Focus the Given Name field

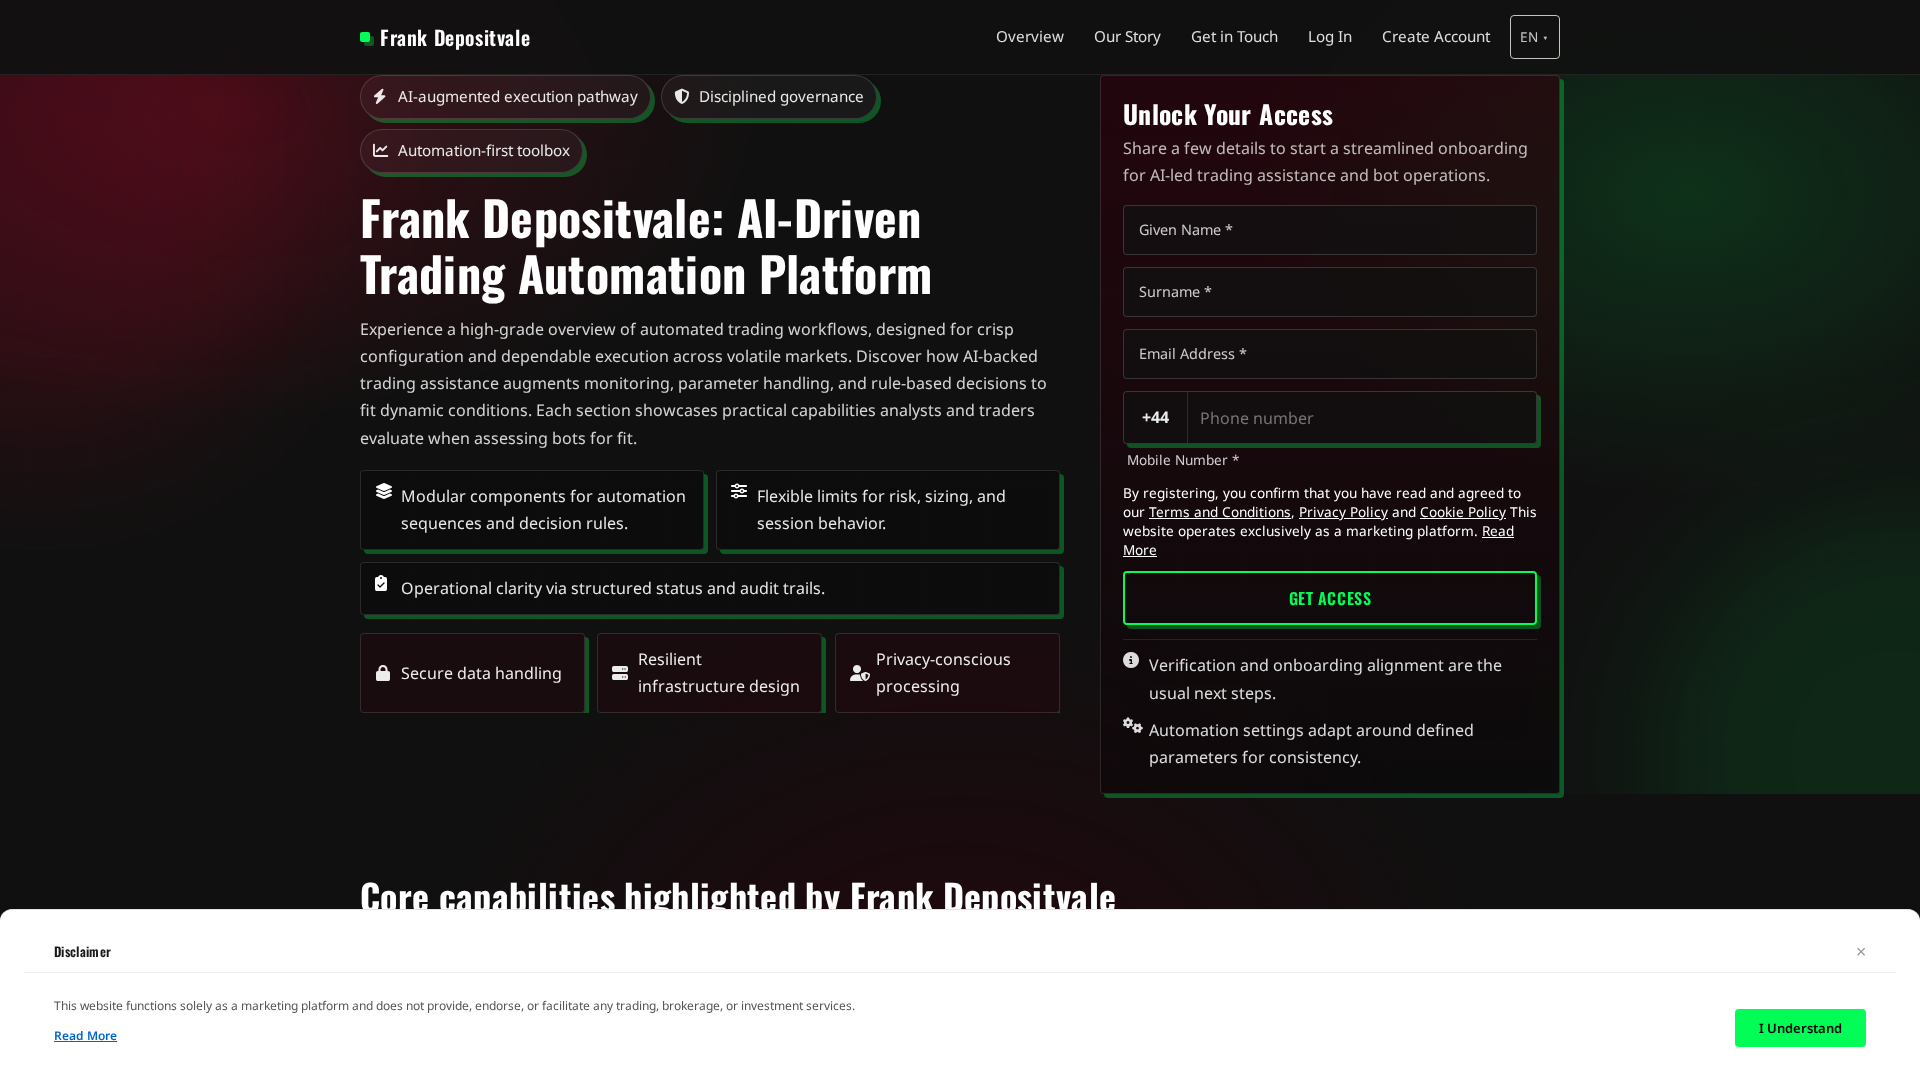click(1330, 230)
